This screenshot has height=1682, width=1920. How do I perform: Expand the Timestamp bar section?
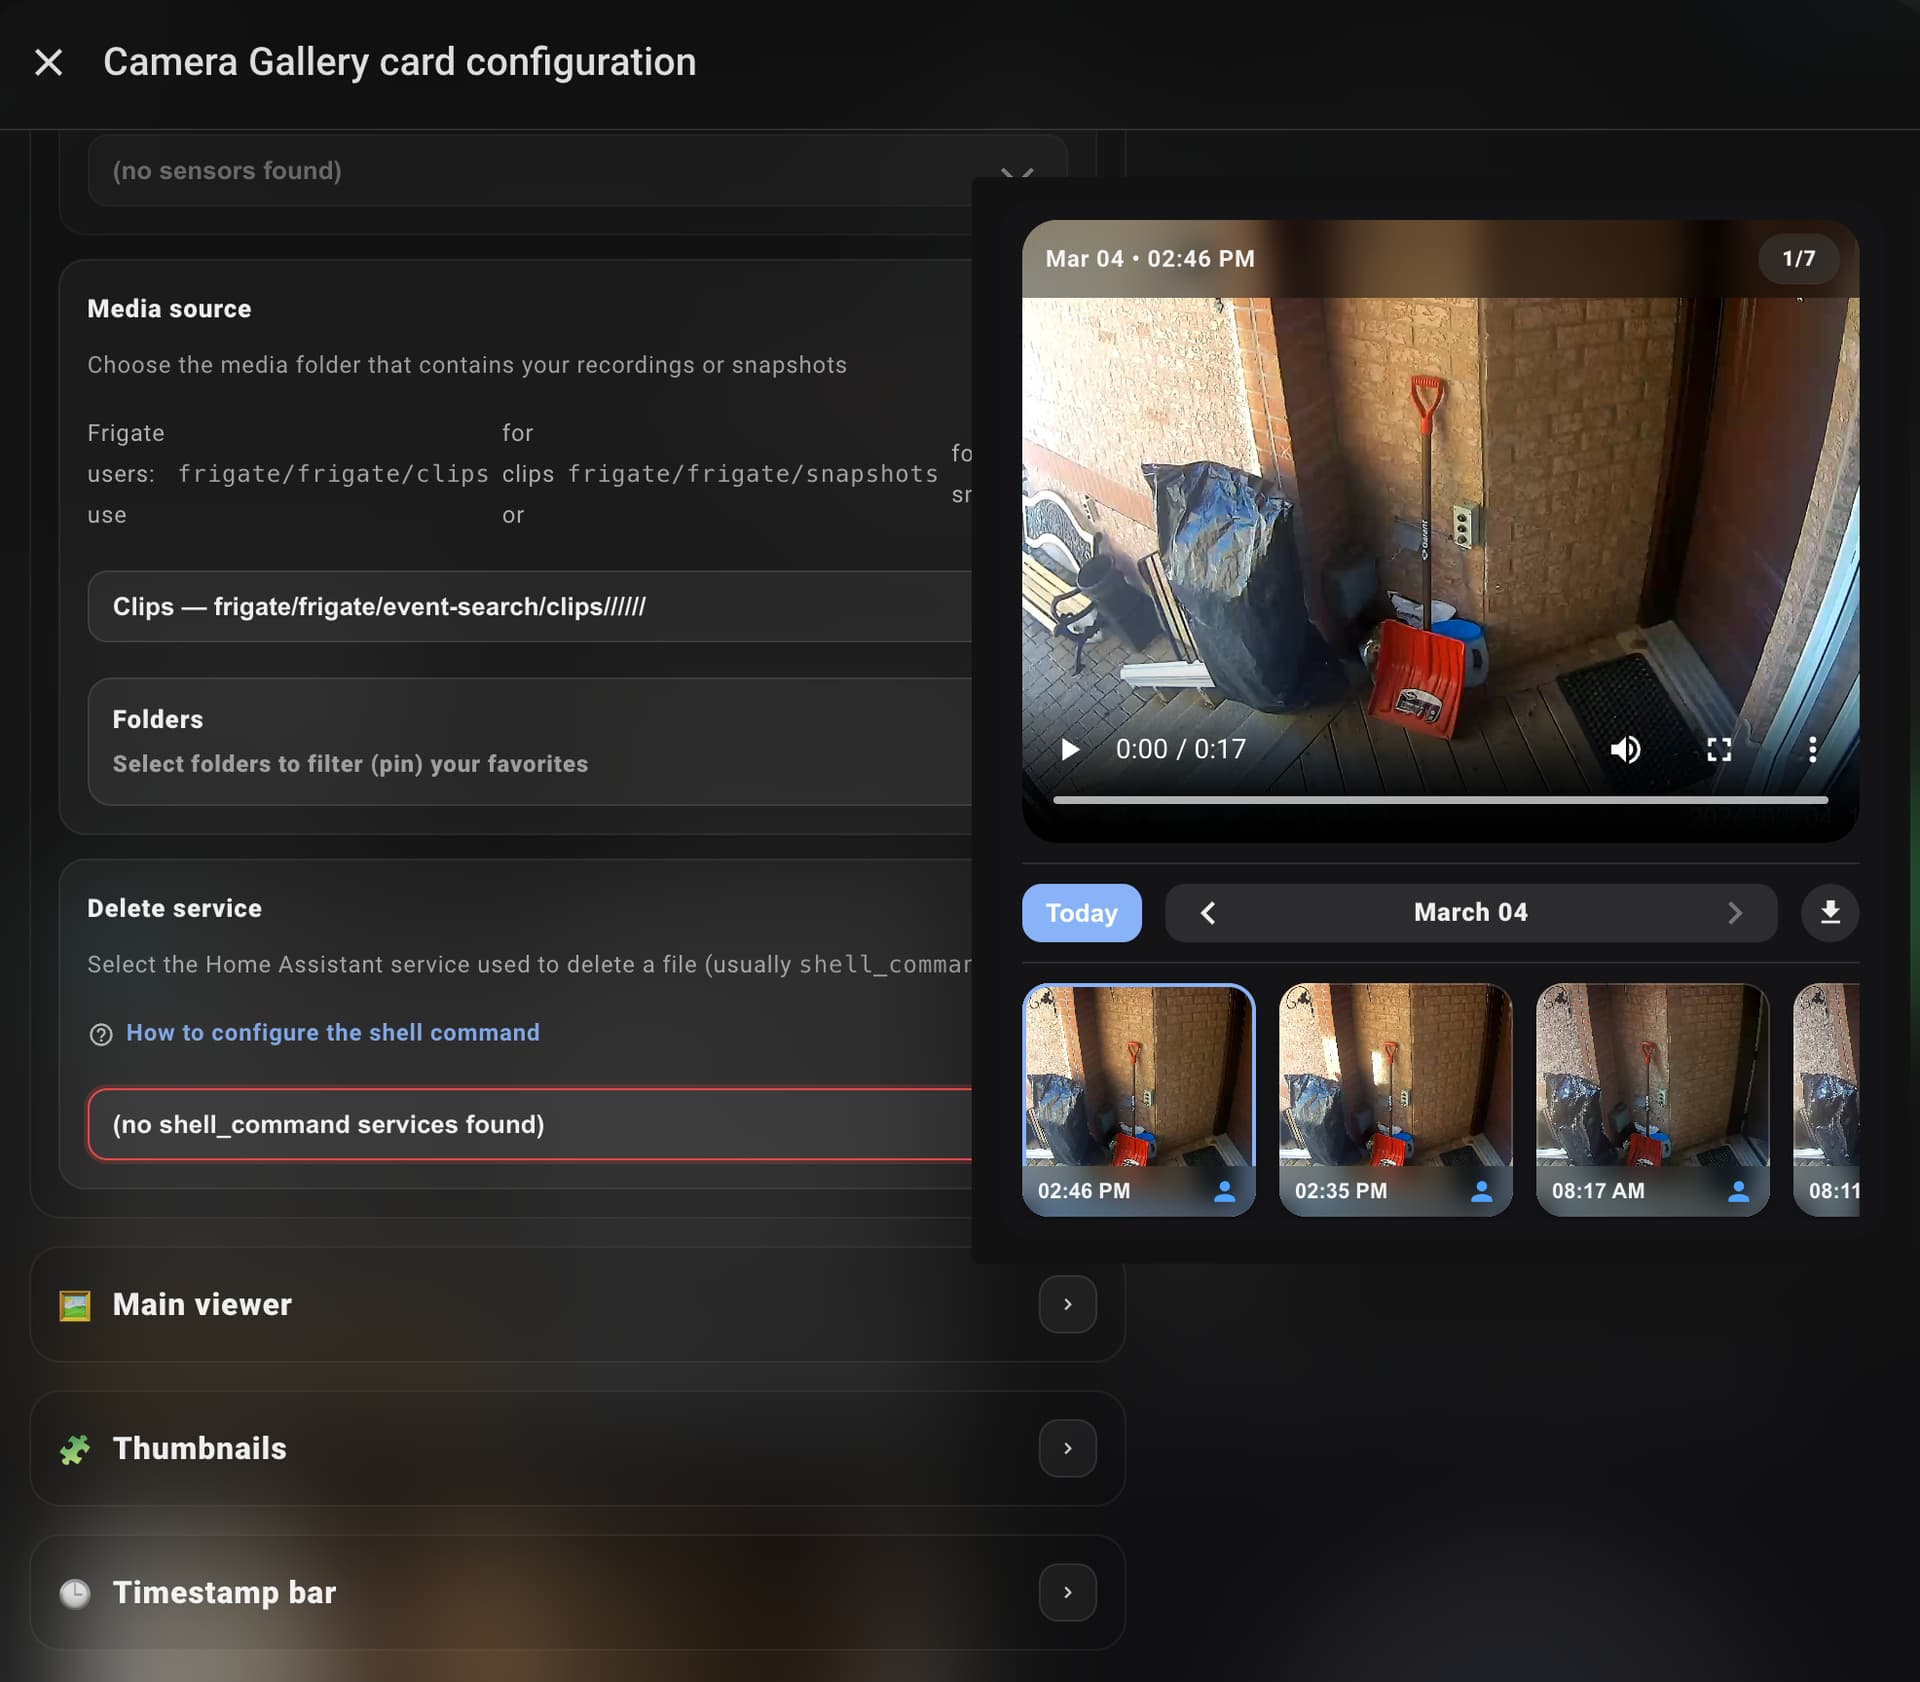[1067, 1592]
